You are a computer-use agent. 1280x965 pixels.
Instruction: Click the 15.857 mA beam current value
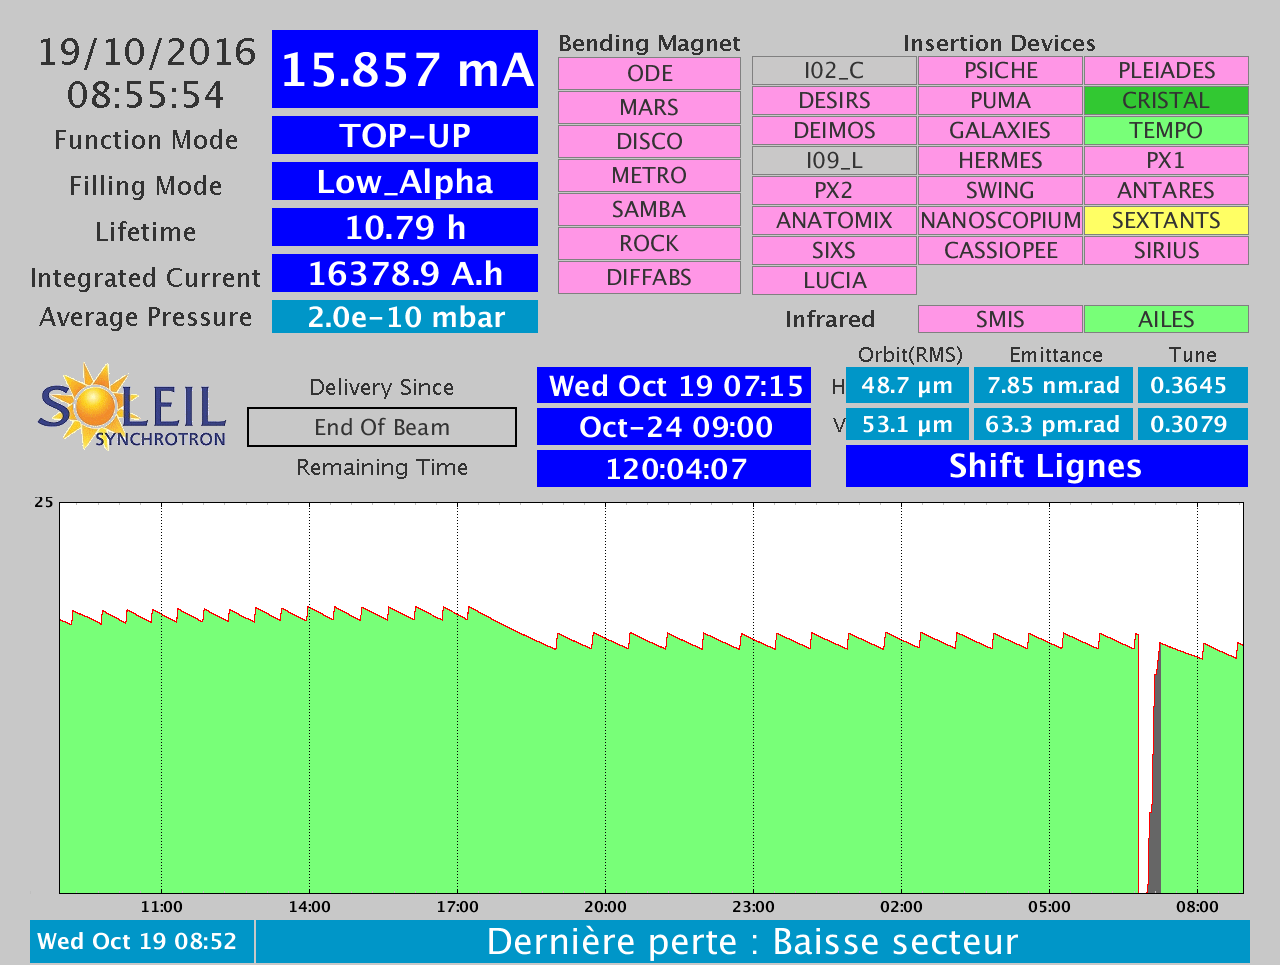pos(405,69)
